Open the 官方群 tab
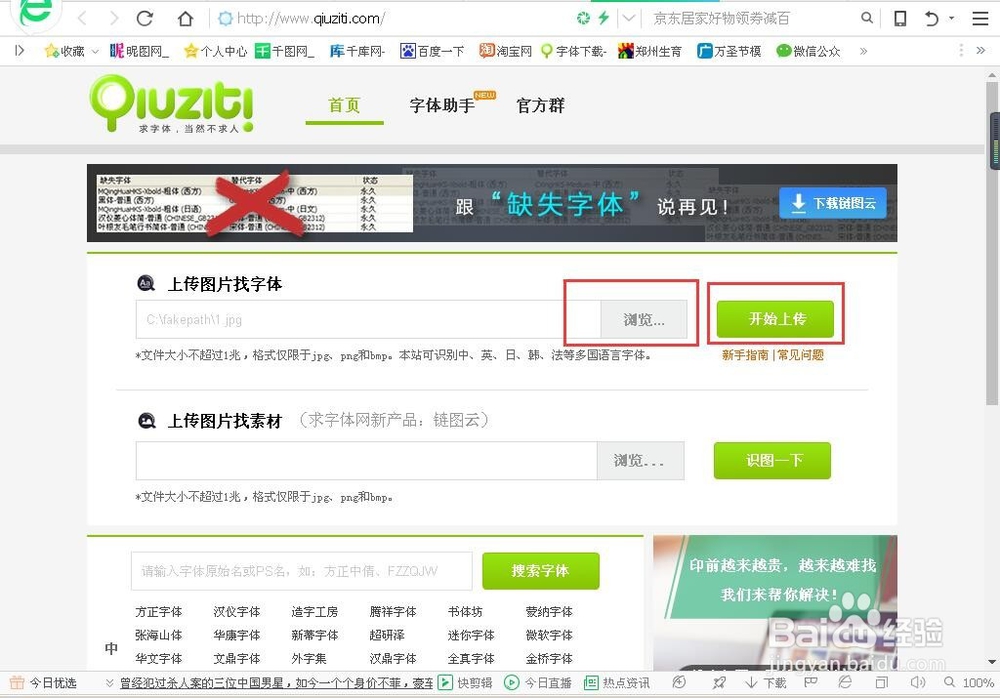1000x698 pixels. (x=540, y=104)
